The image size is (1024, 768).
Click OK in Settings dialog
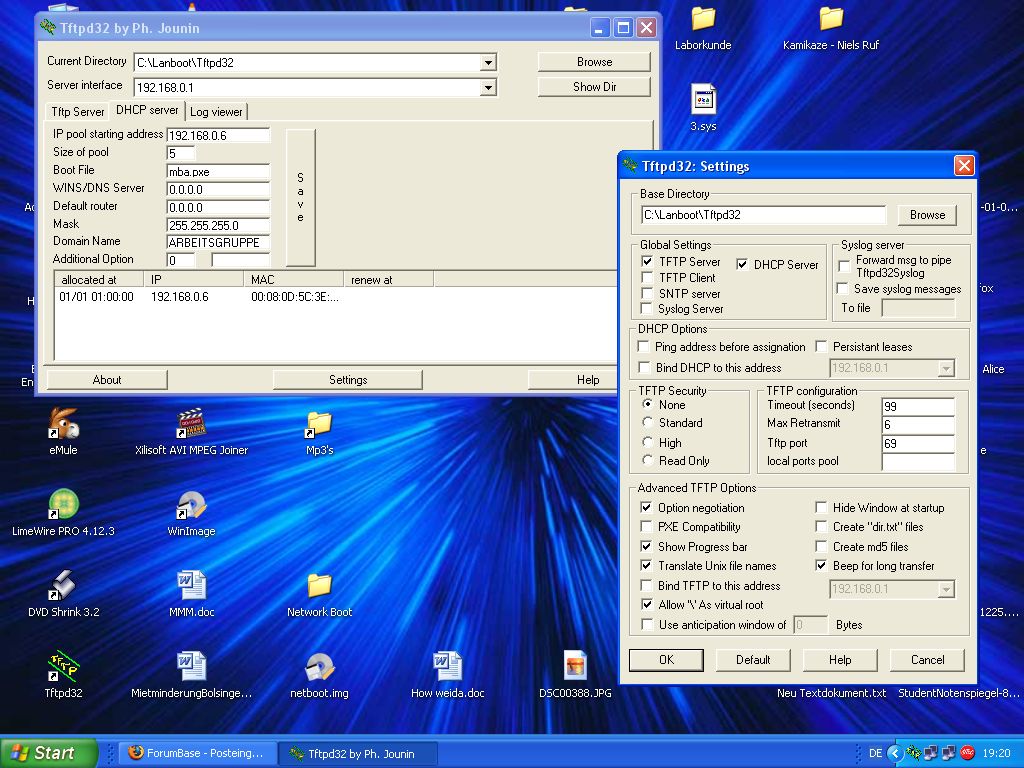click(x=666, y=660)
